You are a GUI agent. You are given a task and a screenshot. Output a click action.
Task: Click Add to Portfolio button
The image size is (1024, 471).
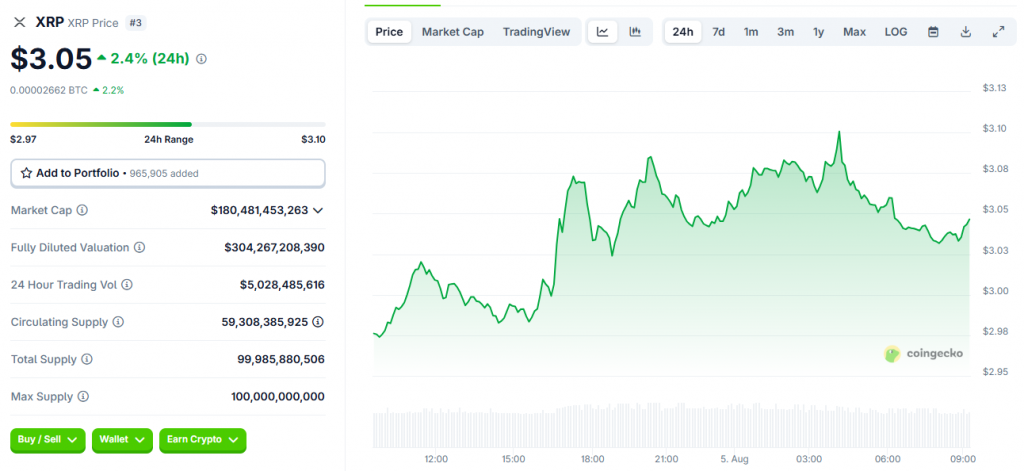coord(167,173)
